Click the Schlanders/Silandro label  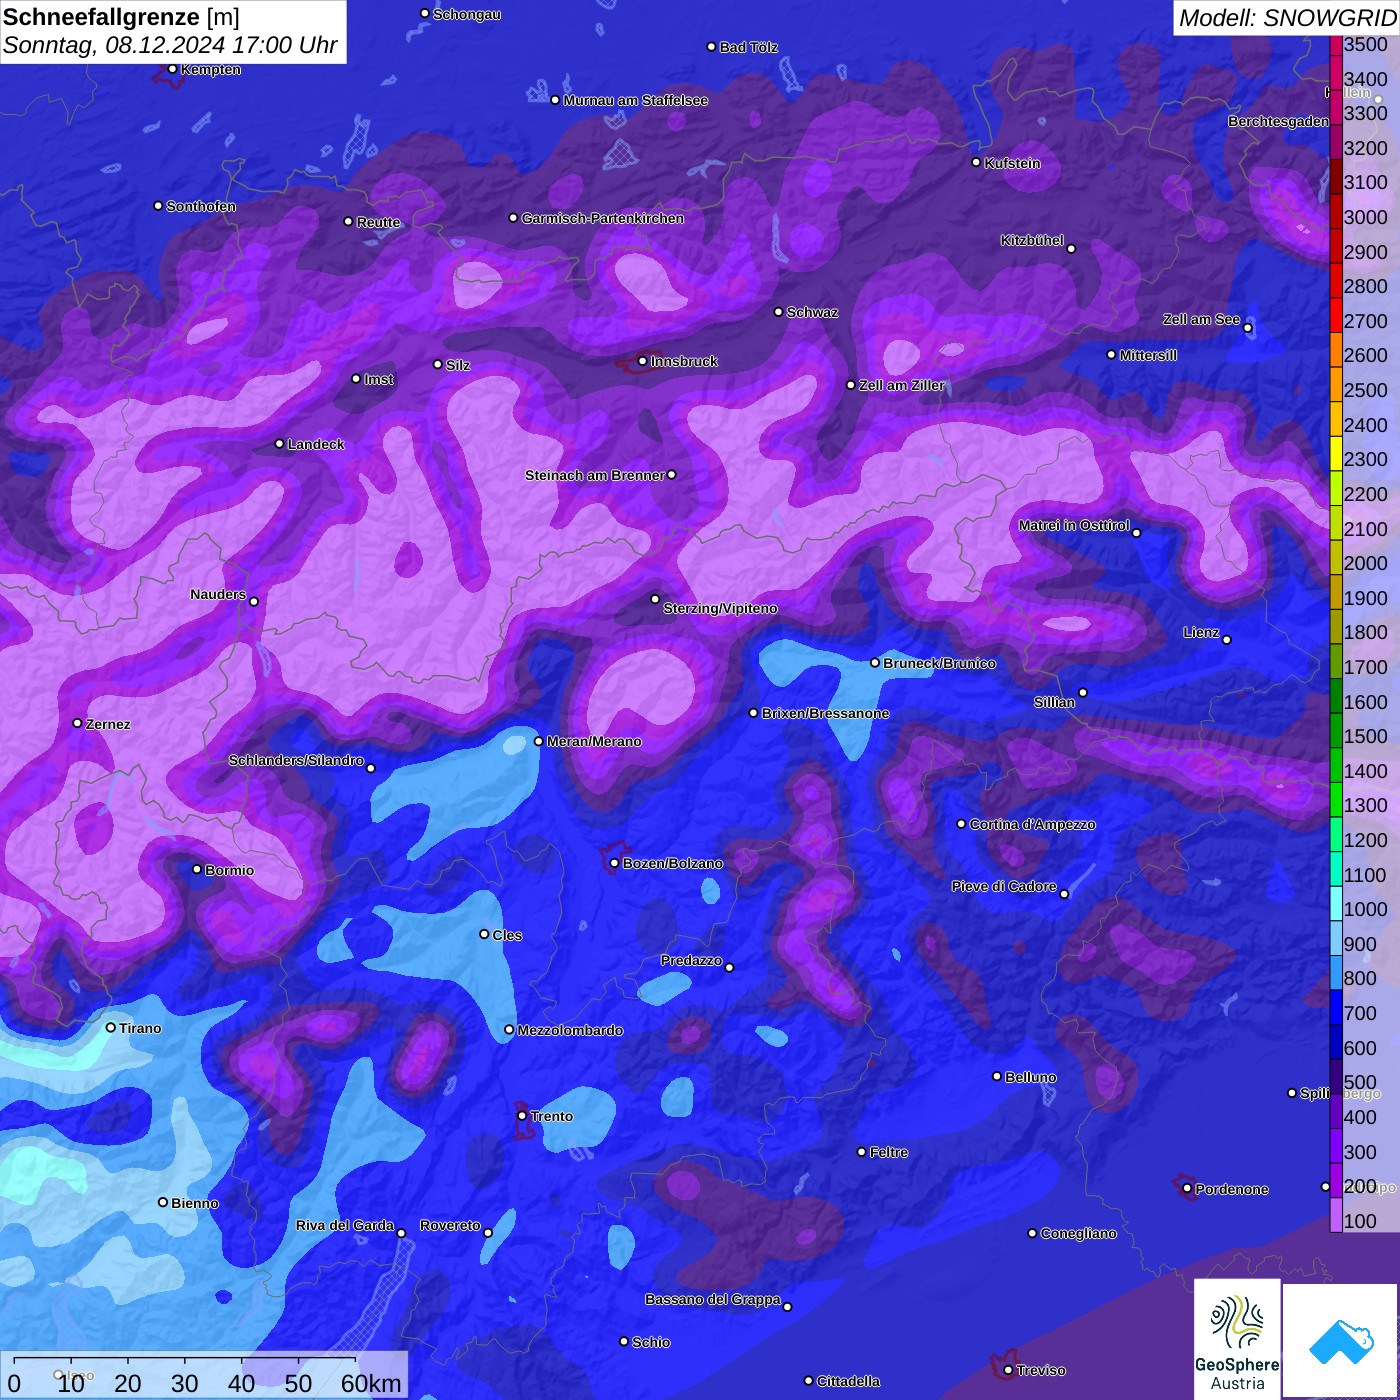[296, 760]
